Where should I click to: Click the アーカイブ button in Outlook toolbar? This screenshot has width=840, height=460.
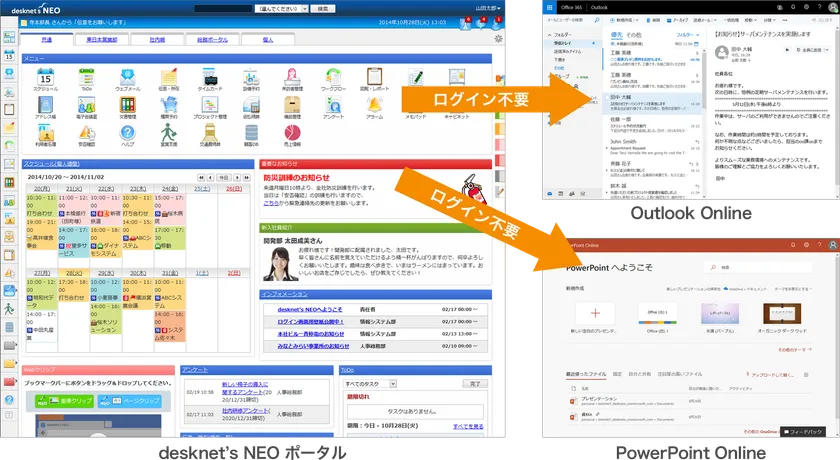[677, 20]
